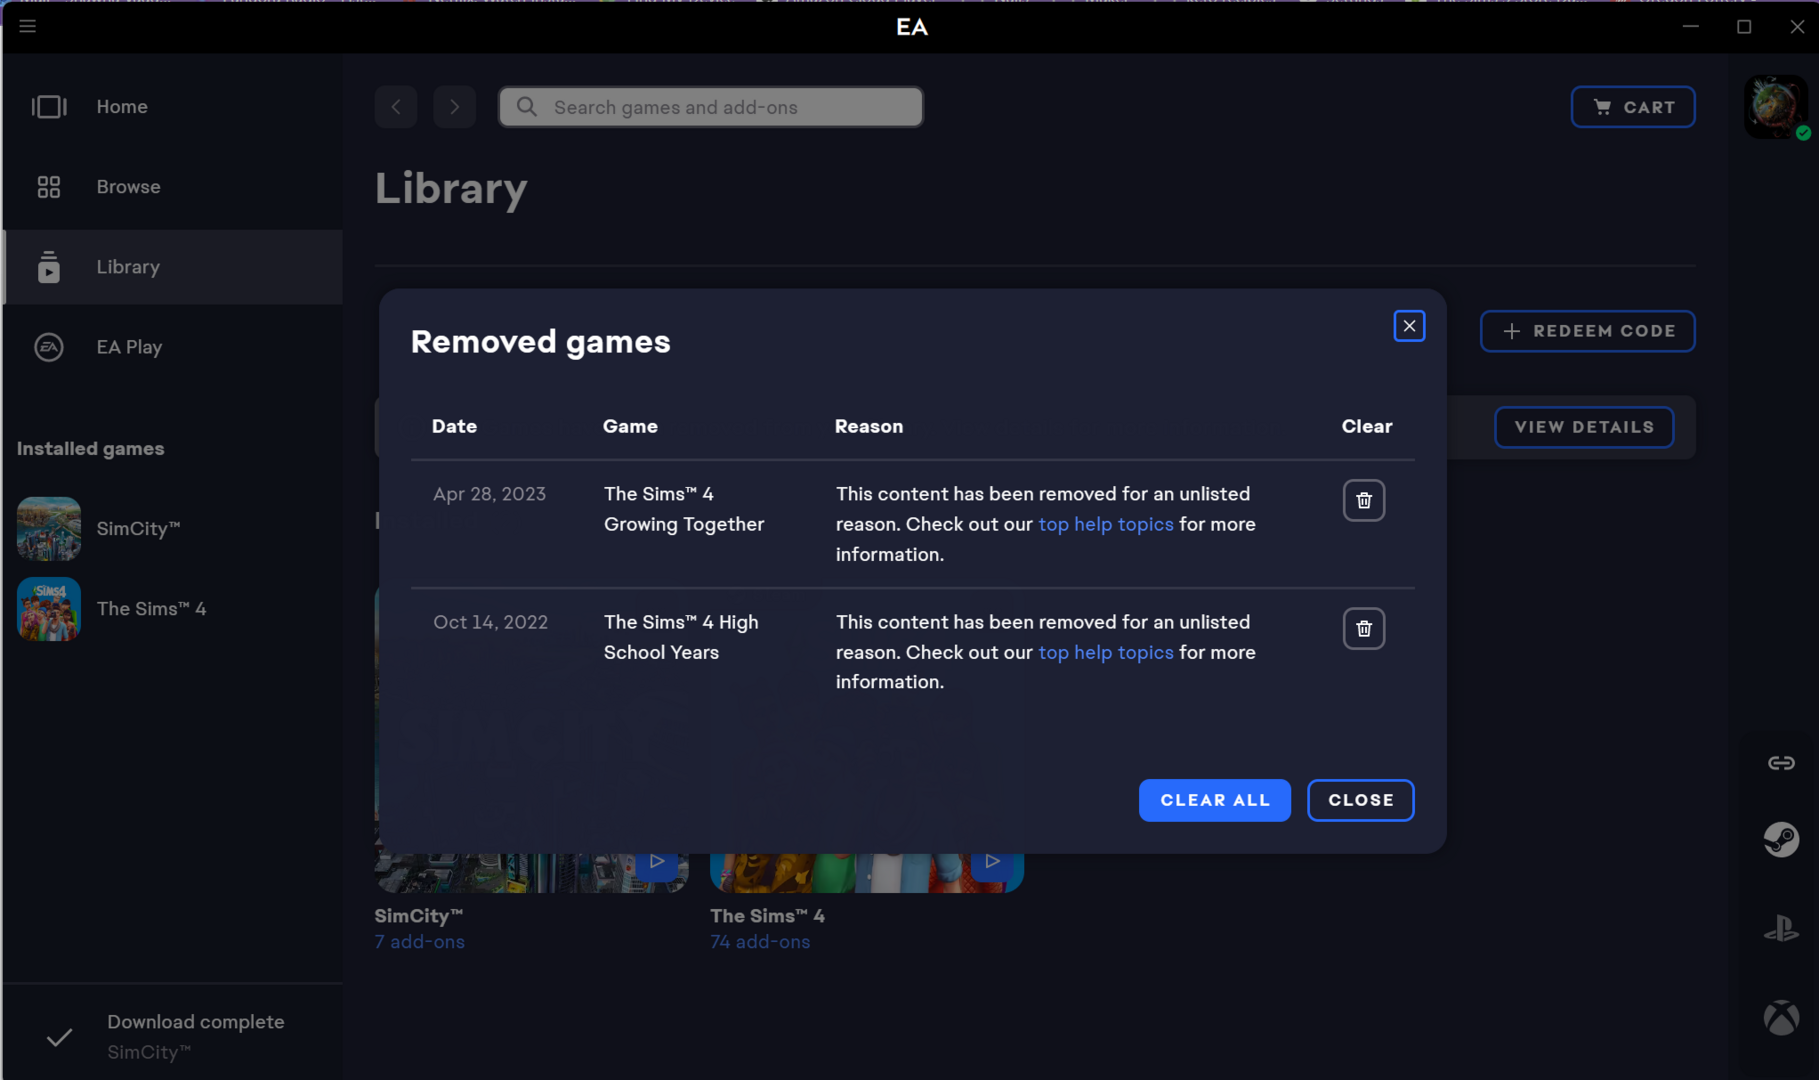Click the linked accounts chain icon
Screen dimensions: 1819x1080
(1781, 763)
